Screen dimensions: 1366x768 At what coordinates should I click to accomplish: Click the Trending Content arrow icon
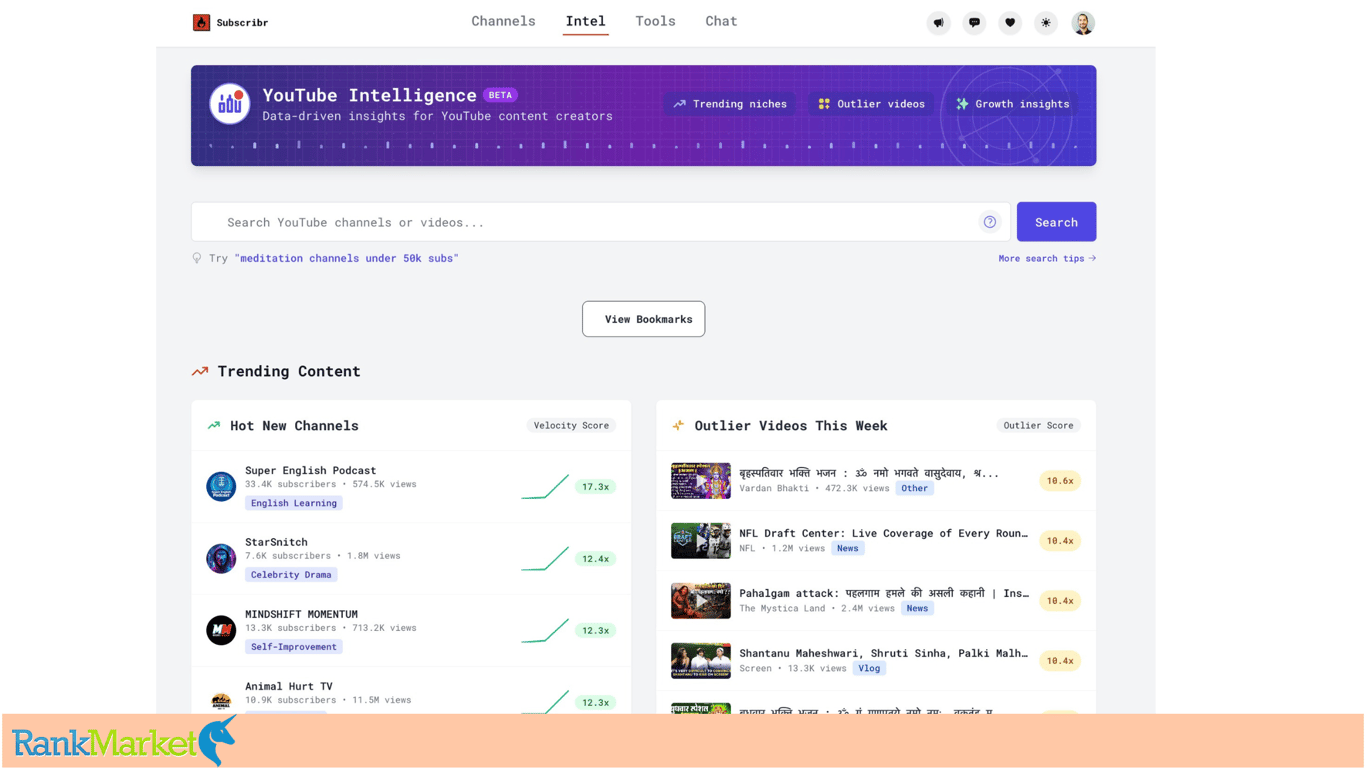point(200,371)
